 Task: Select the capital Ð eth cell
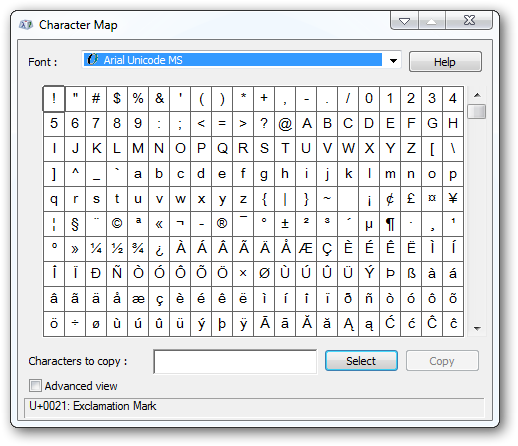[x=96, y=274]
